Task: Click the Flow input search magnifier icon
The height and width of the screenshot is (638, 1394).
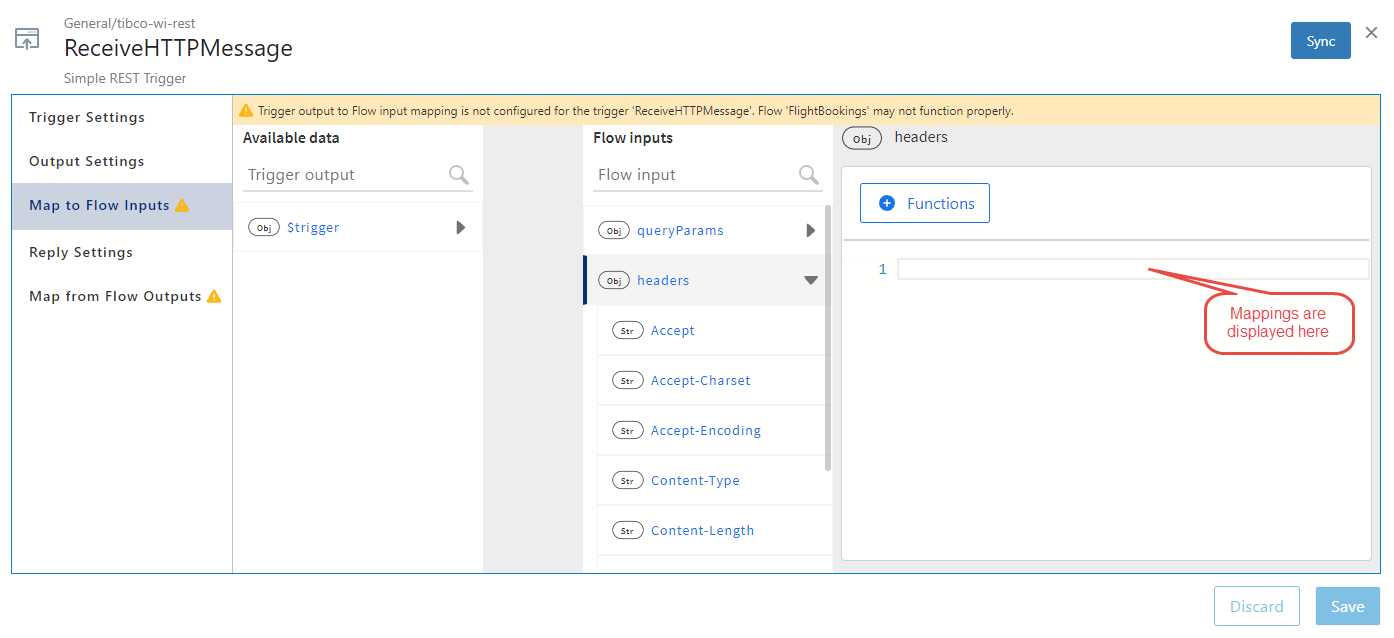Action: click(809, 175)
